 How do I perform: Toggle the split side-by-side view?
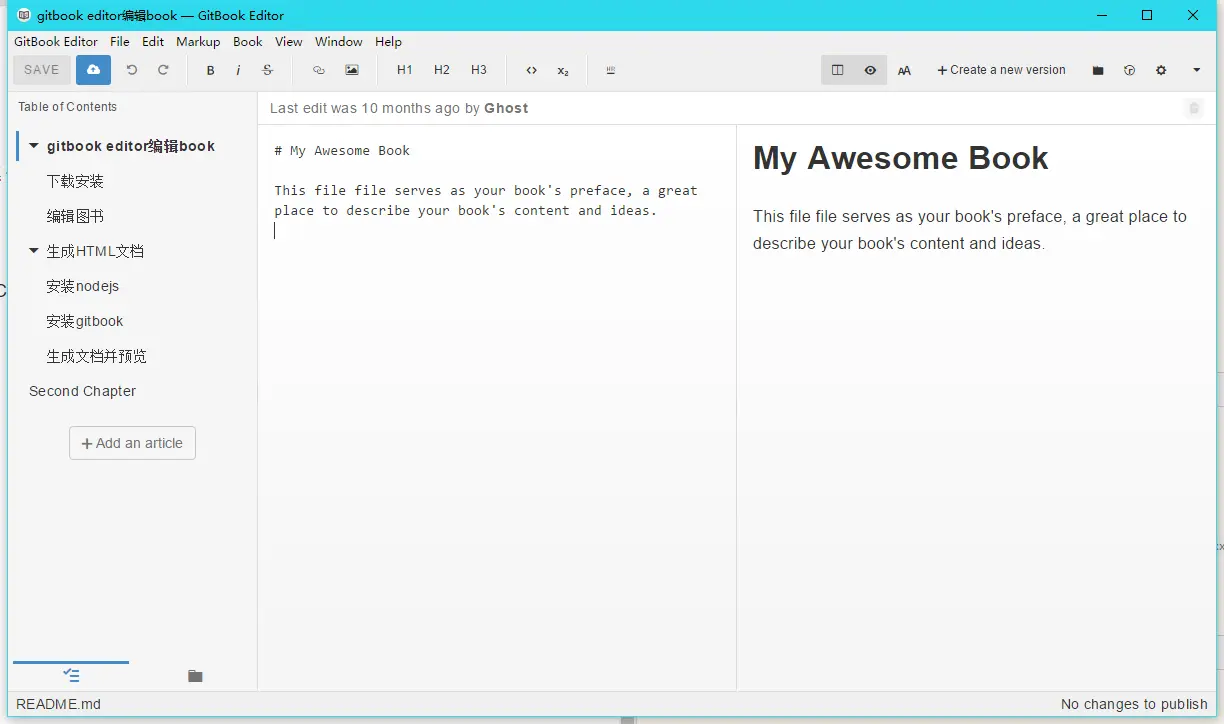(x=838, y=70)
